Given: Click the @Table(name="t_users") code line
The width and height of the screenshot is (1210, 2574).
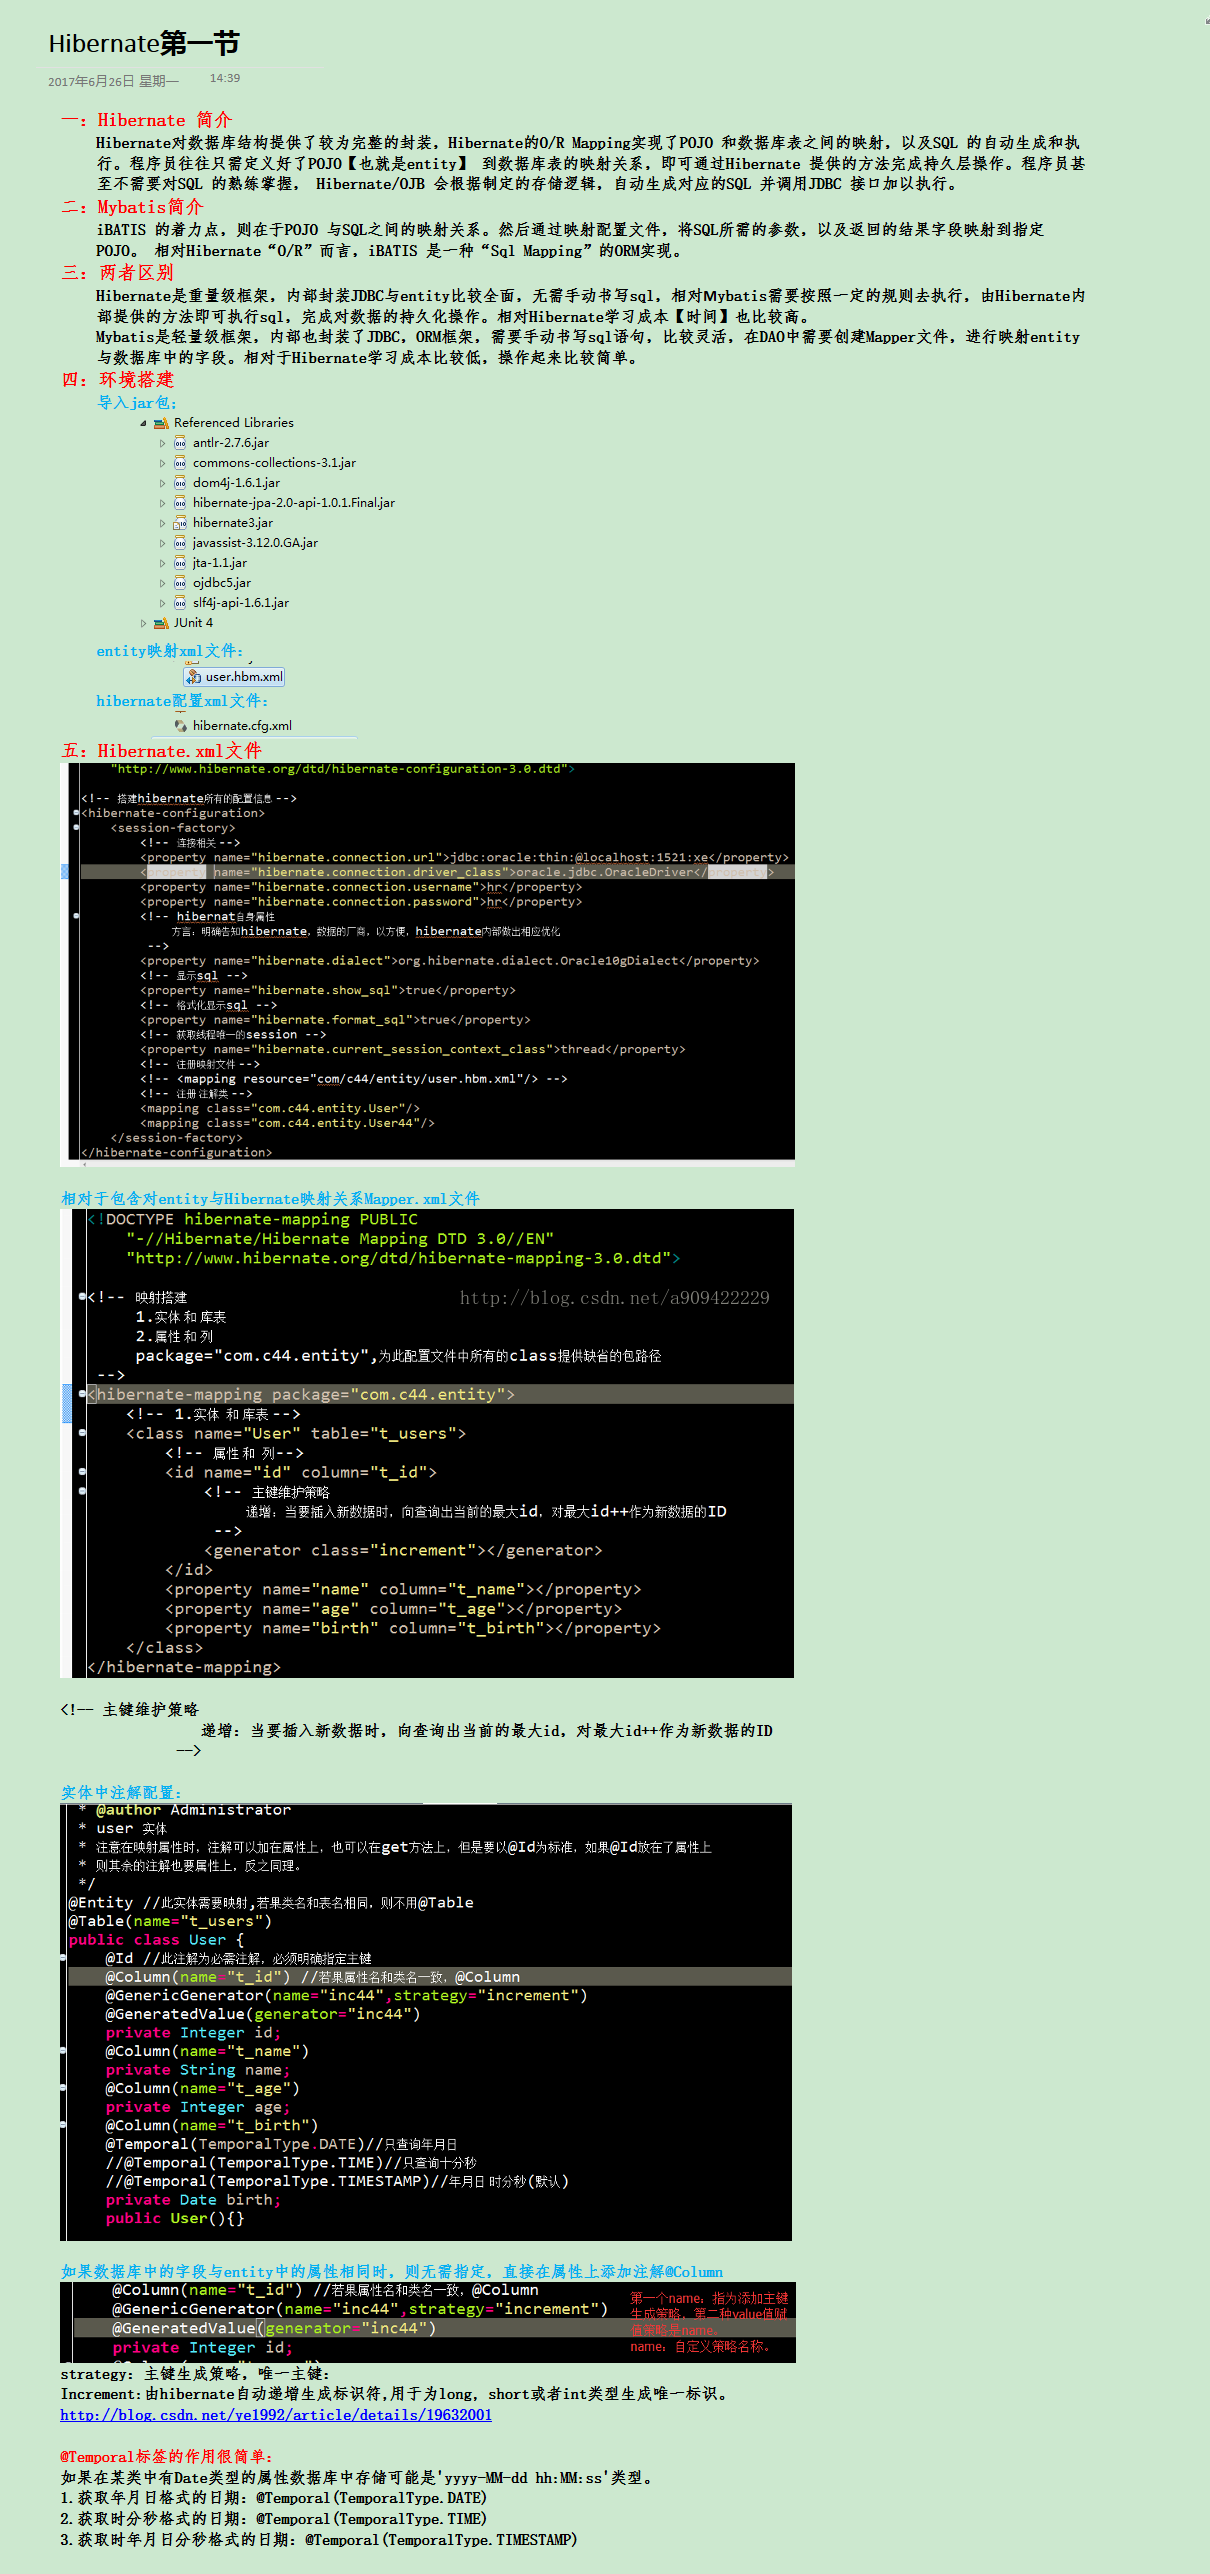Looking at the screenshot, I should click(170, 1921).
